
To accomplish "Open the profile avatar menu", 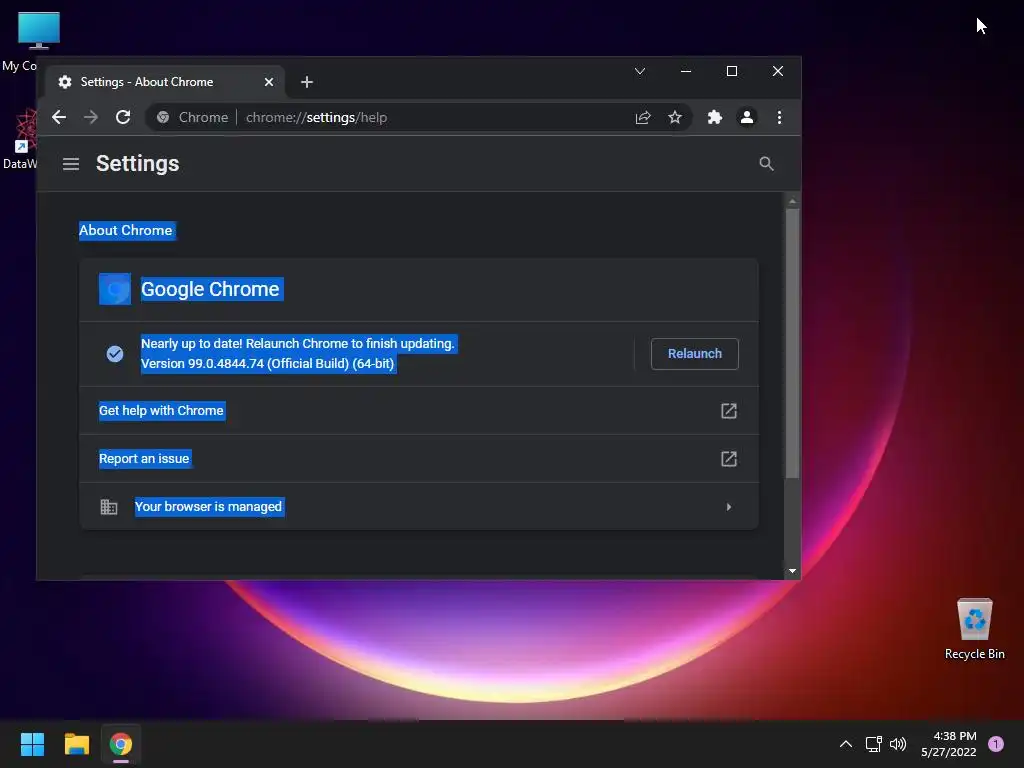I will 746,118.
